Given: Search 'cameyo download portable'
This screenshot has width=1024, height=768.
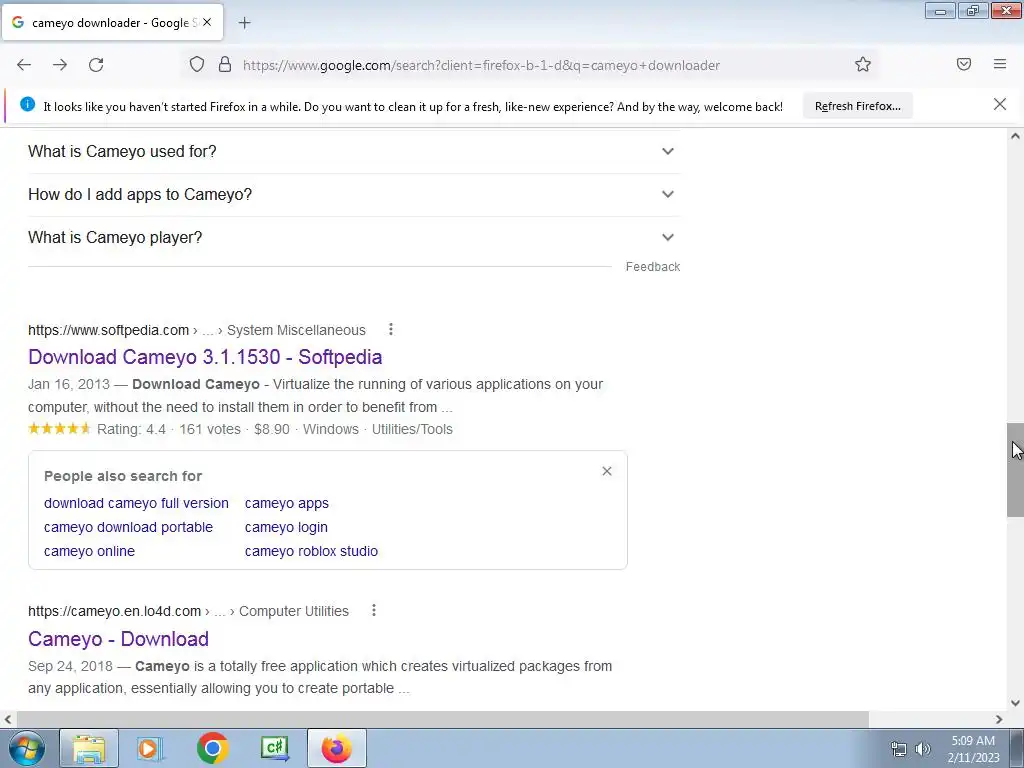Looking at the screenshot, I should (128, 527).
